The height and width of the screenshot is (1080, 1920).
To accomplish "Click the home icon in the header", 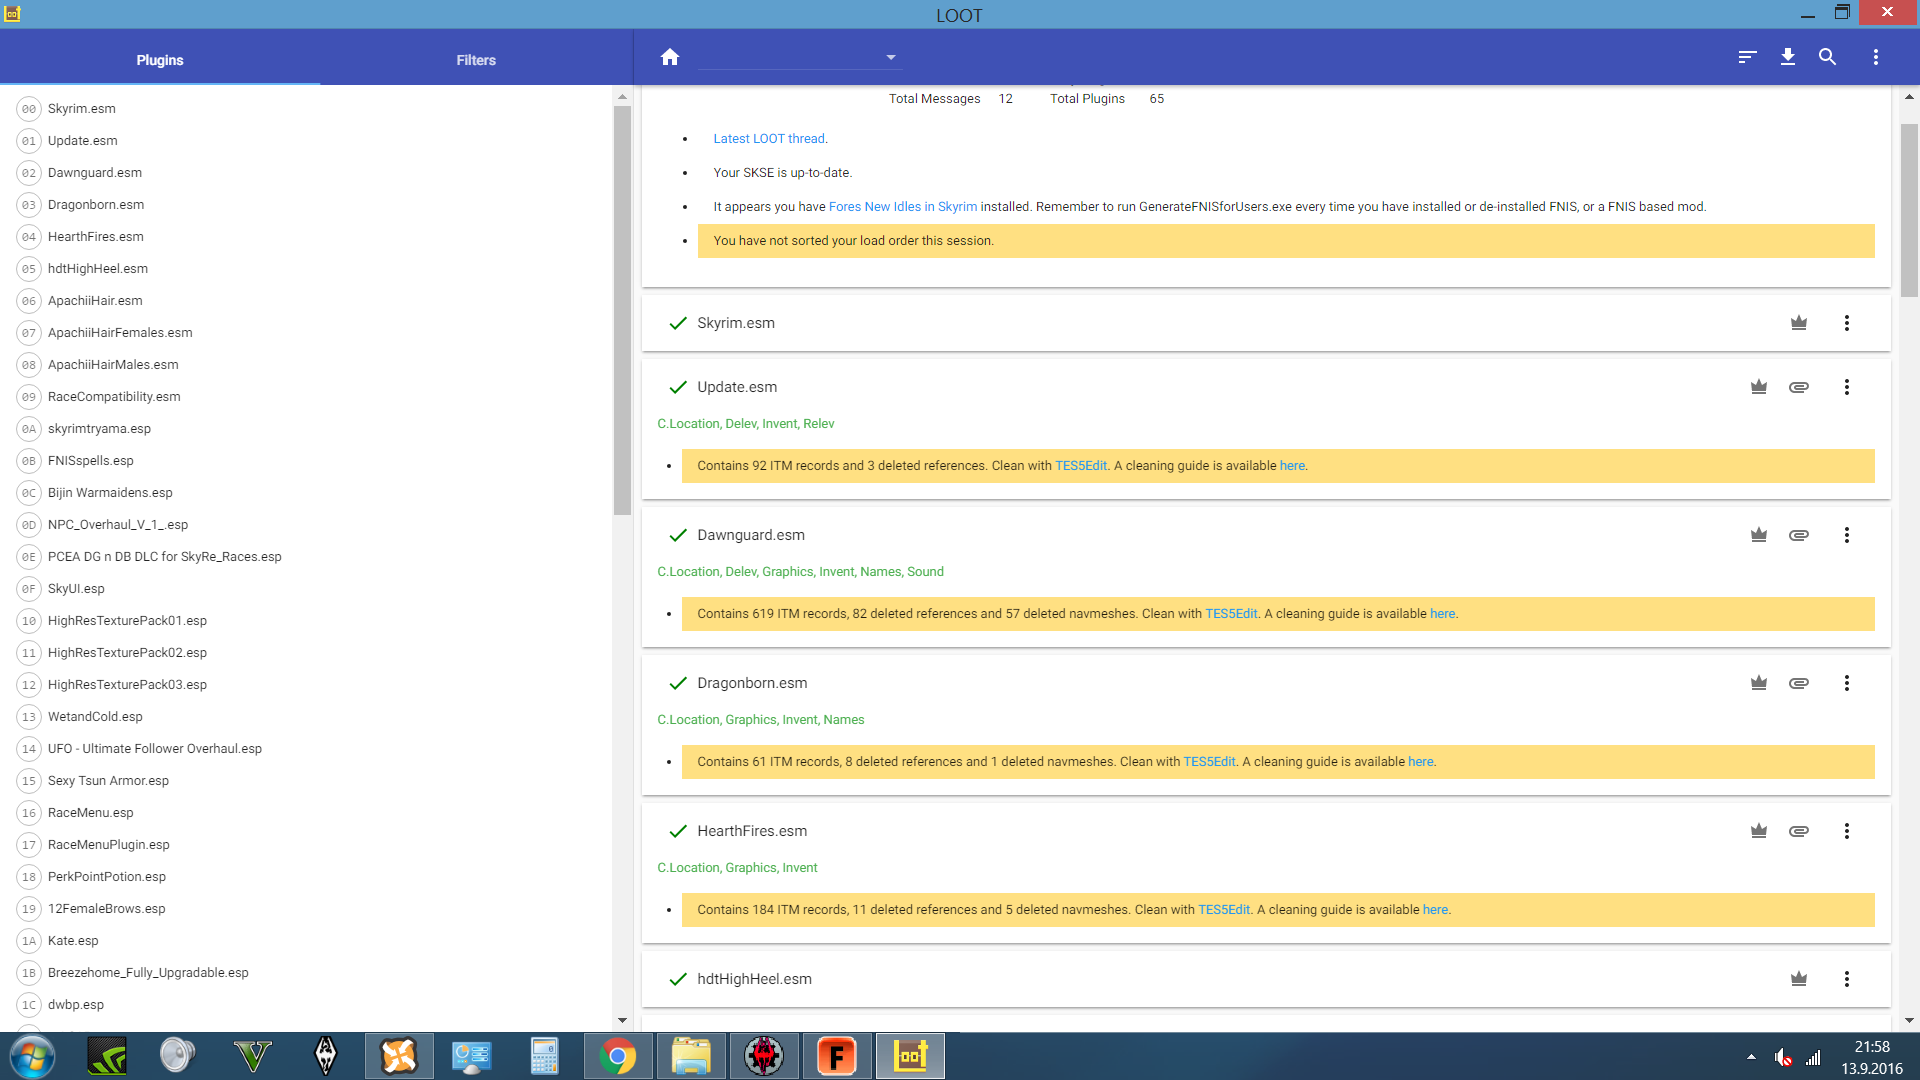I will pyautogui.click(x=670, y=57).
